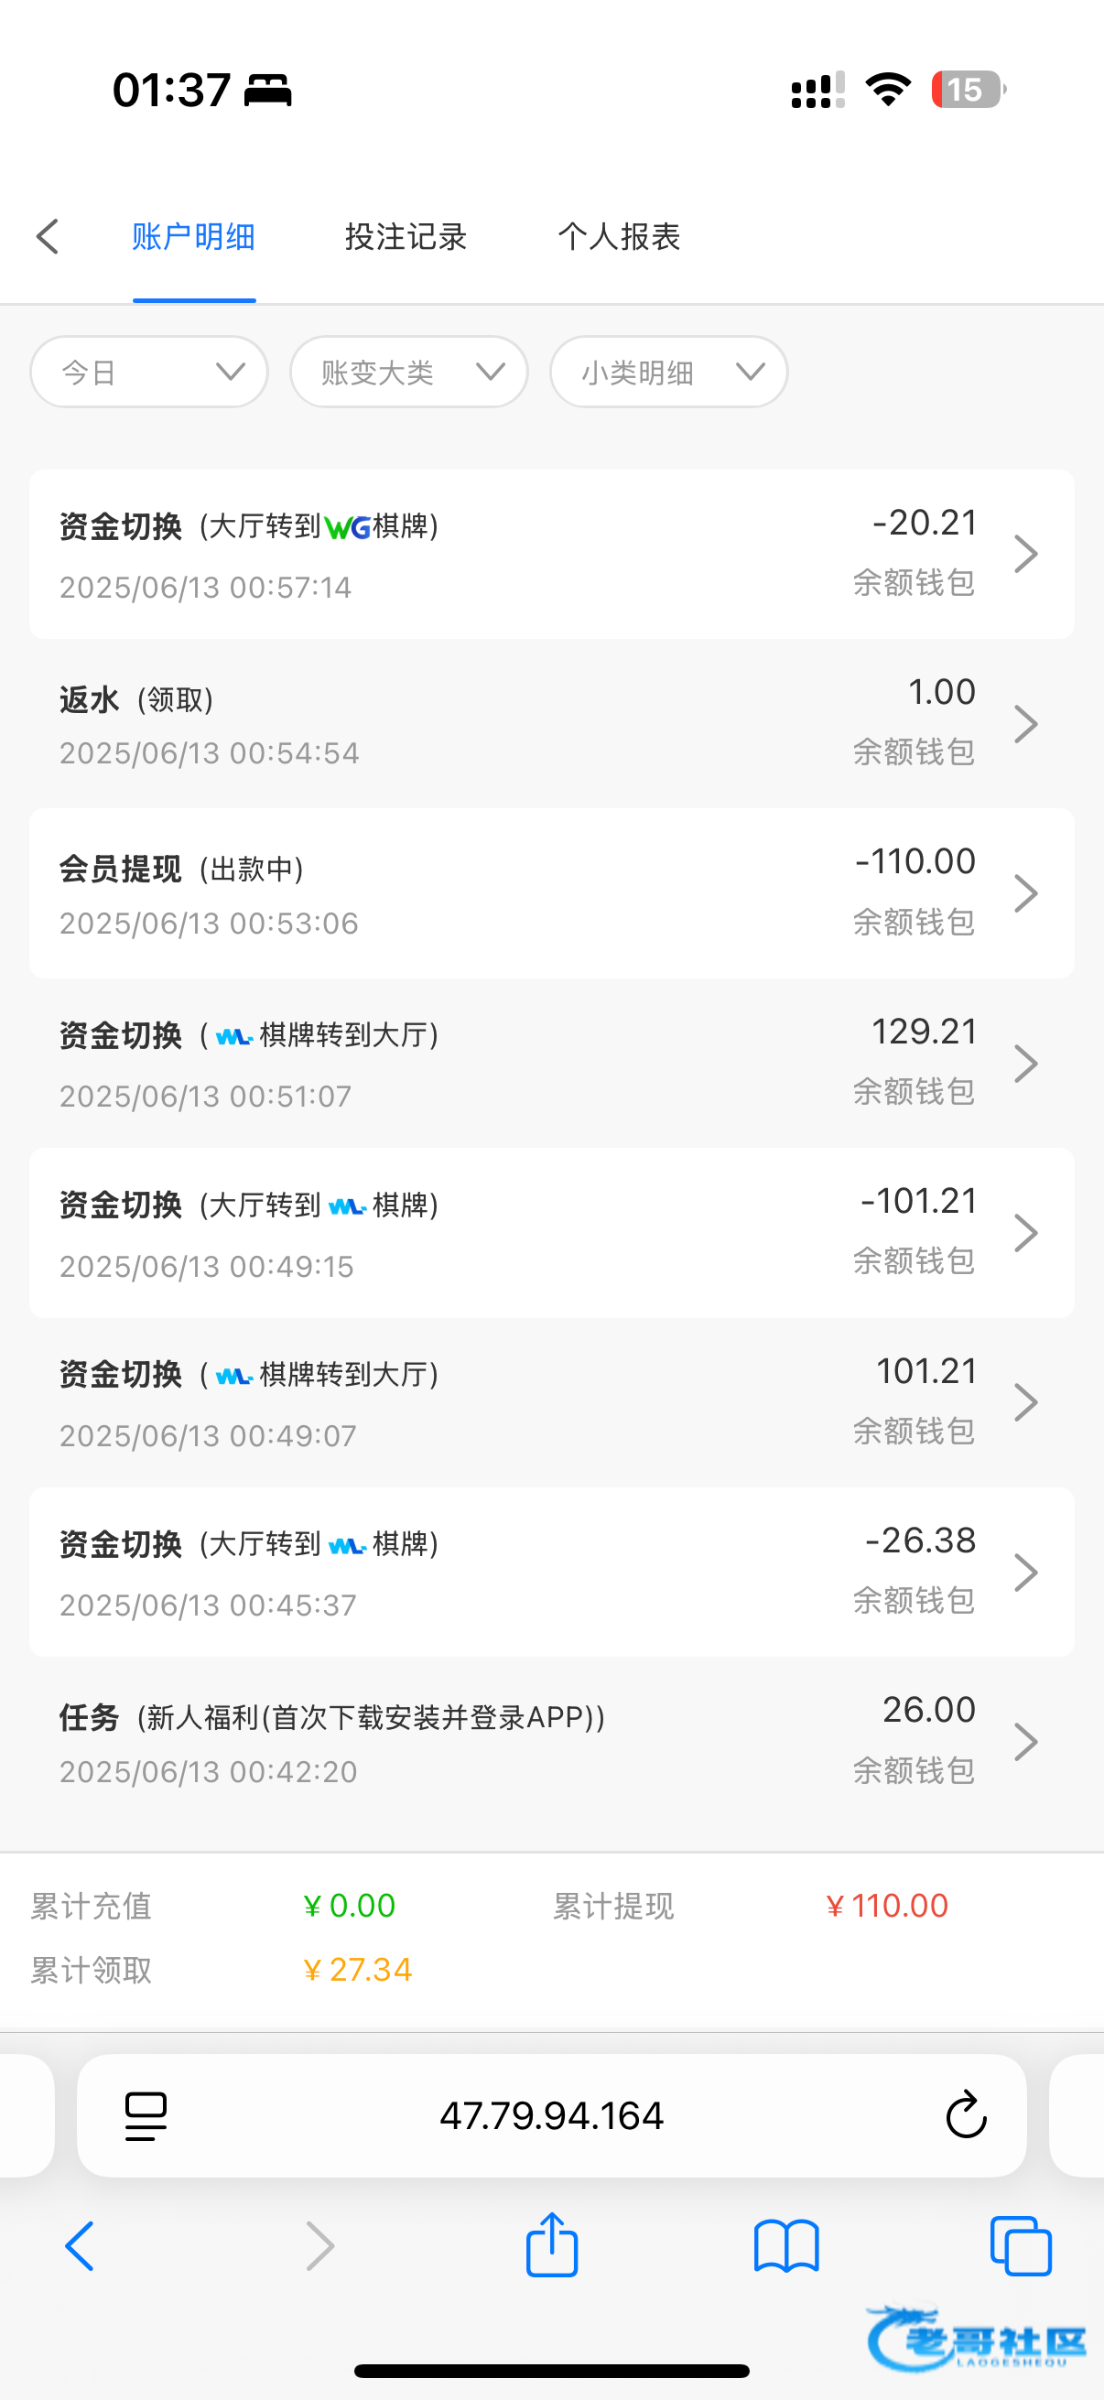The width and height of the screenshot is (1104, 2400).
Task: Tap the back arrow beside 账户明细
Action: [x=48, y=237]
